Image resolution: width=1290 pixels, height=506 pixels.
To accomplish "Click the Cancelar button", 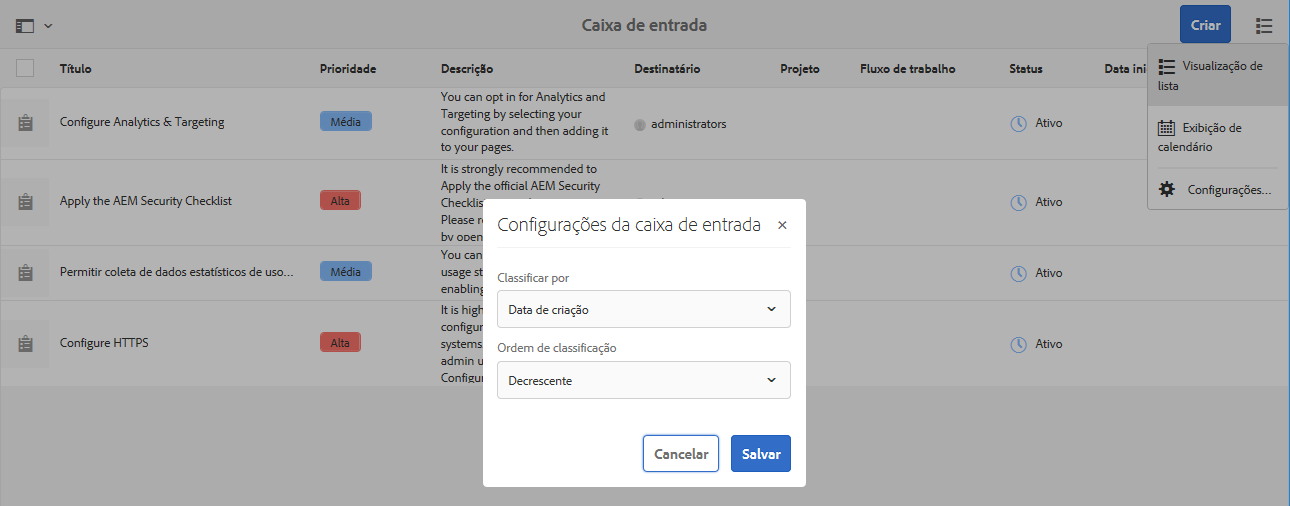I will tap(681, 453).
